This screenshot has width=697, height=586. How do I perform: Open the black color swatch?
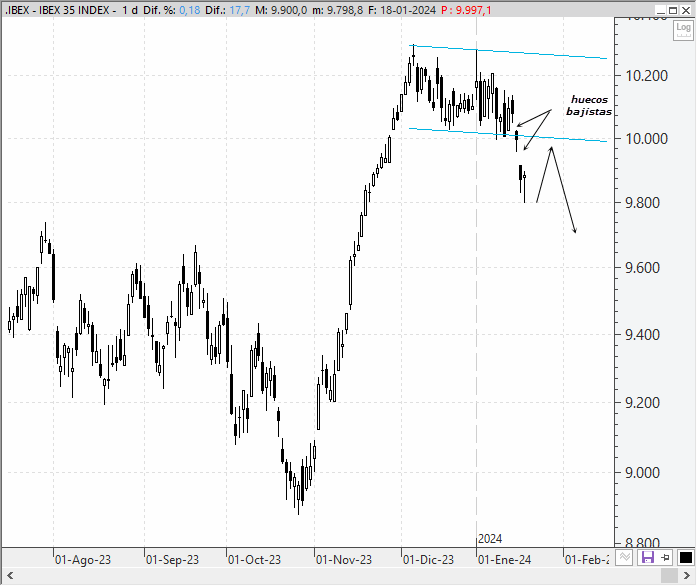click(x=685, y=558)
